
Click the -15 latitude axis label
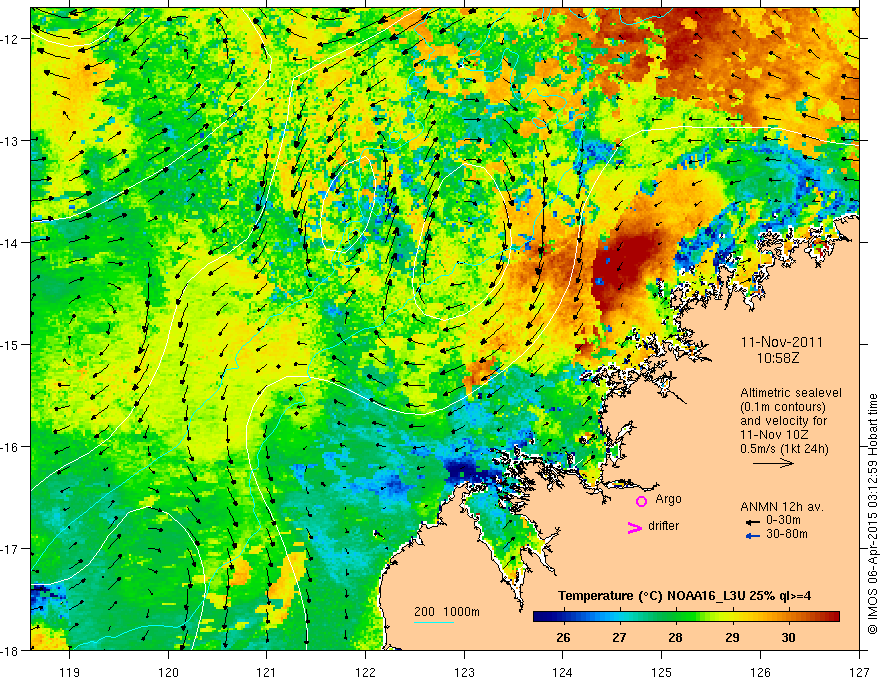10,344
